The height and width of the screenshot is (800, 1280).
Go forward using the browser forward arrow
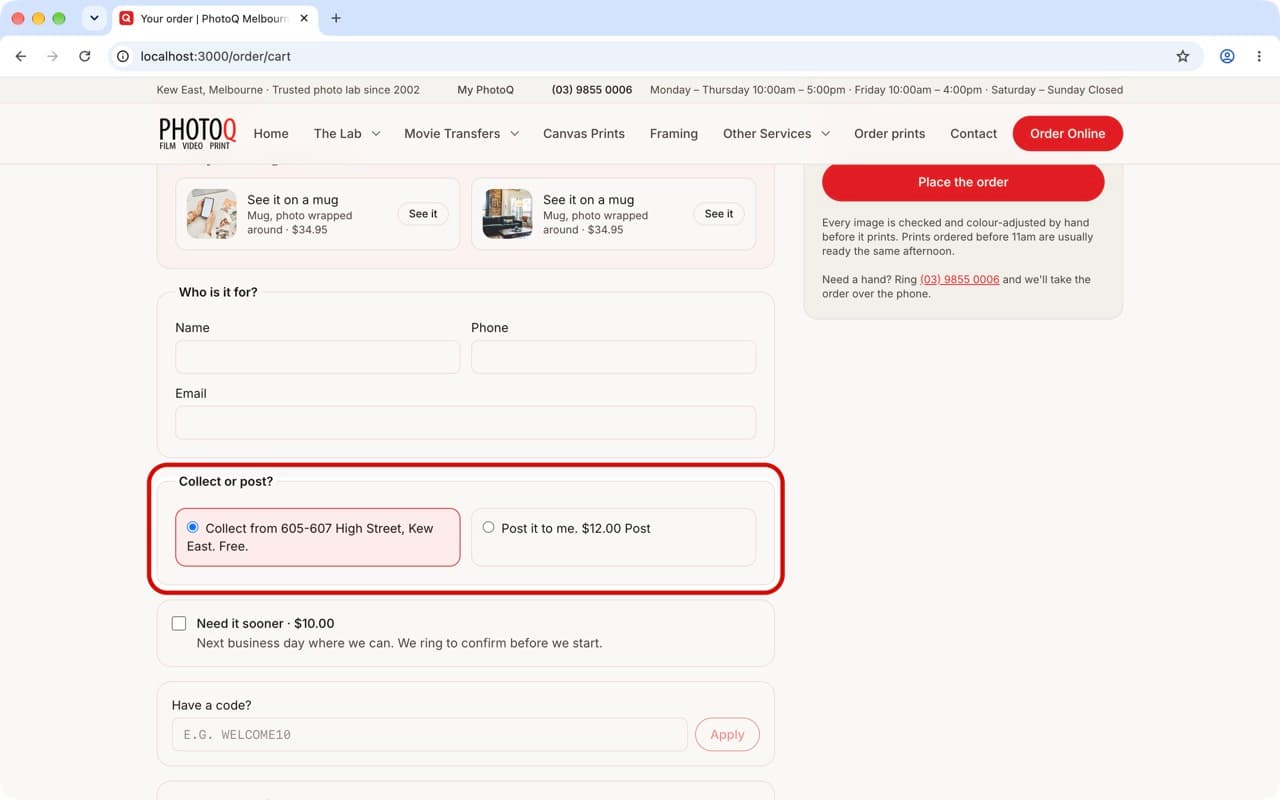[x=53, y=57]
